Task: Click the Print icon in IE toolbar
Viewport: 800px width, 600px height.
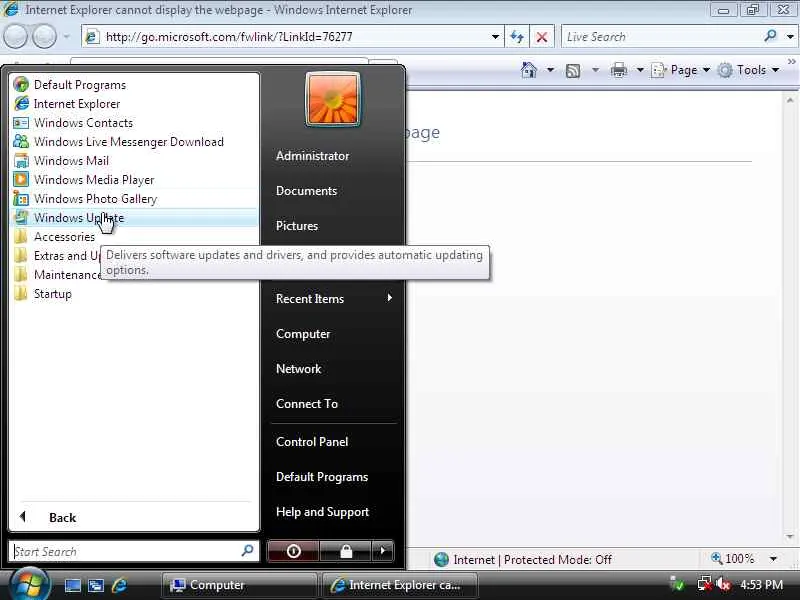Action: 619,70
